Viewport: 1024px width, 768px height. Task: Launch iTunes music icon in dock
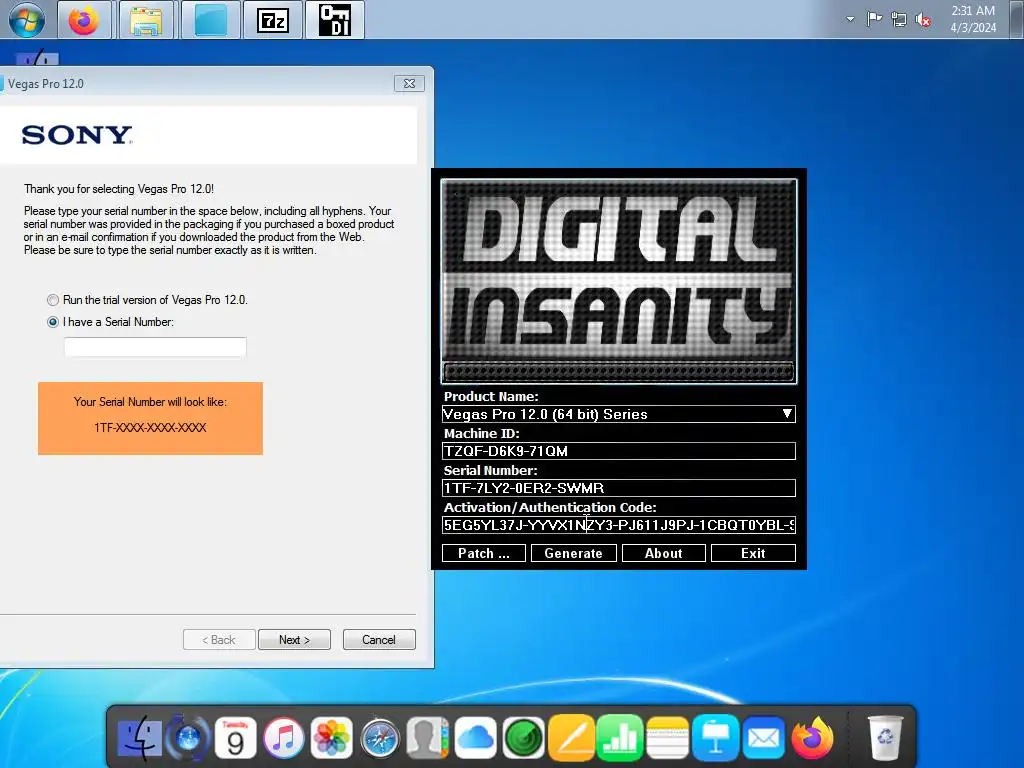click(283, 738)
